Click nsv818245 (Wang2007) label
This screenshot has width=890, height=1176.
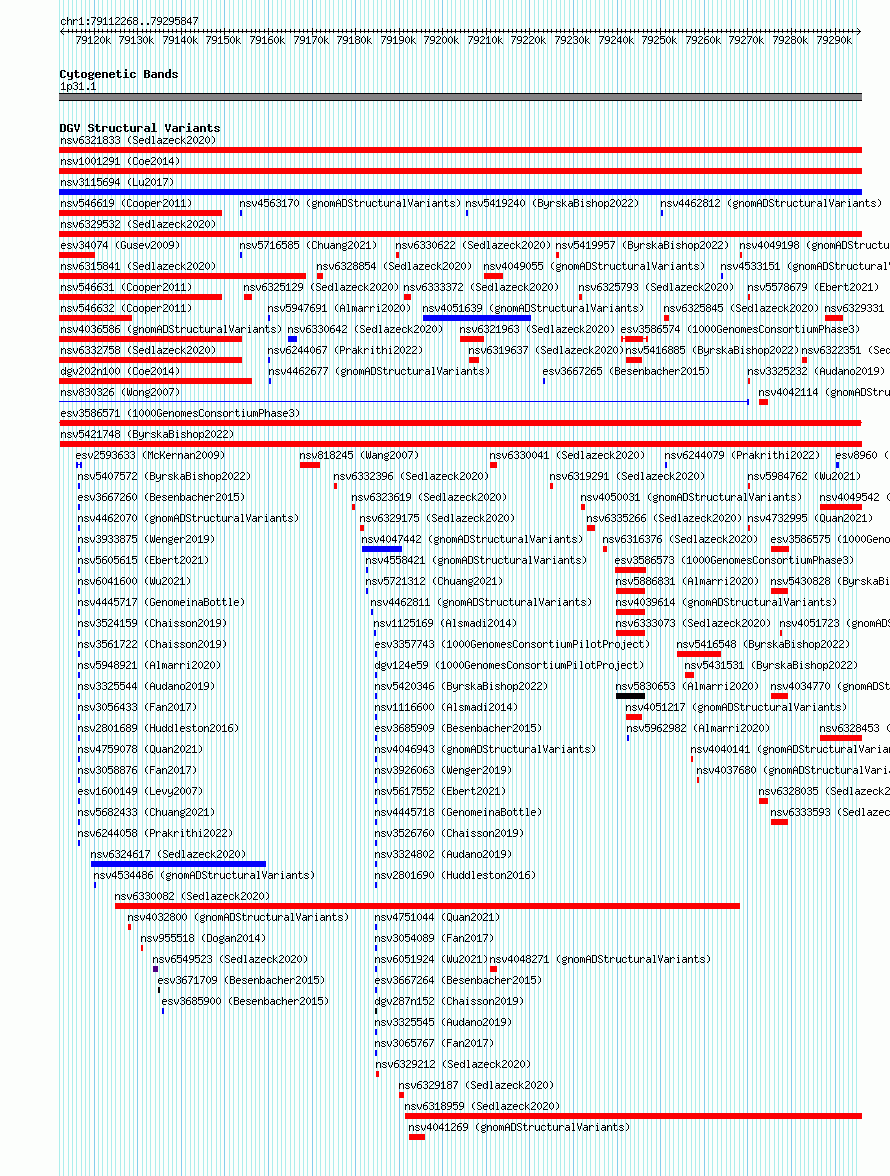point(359,455)
